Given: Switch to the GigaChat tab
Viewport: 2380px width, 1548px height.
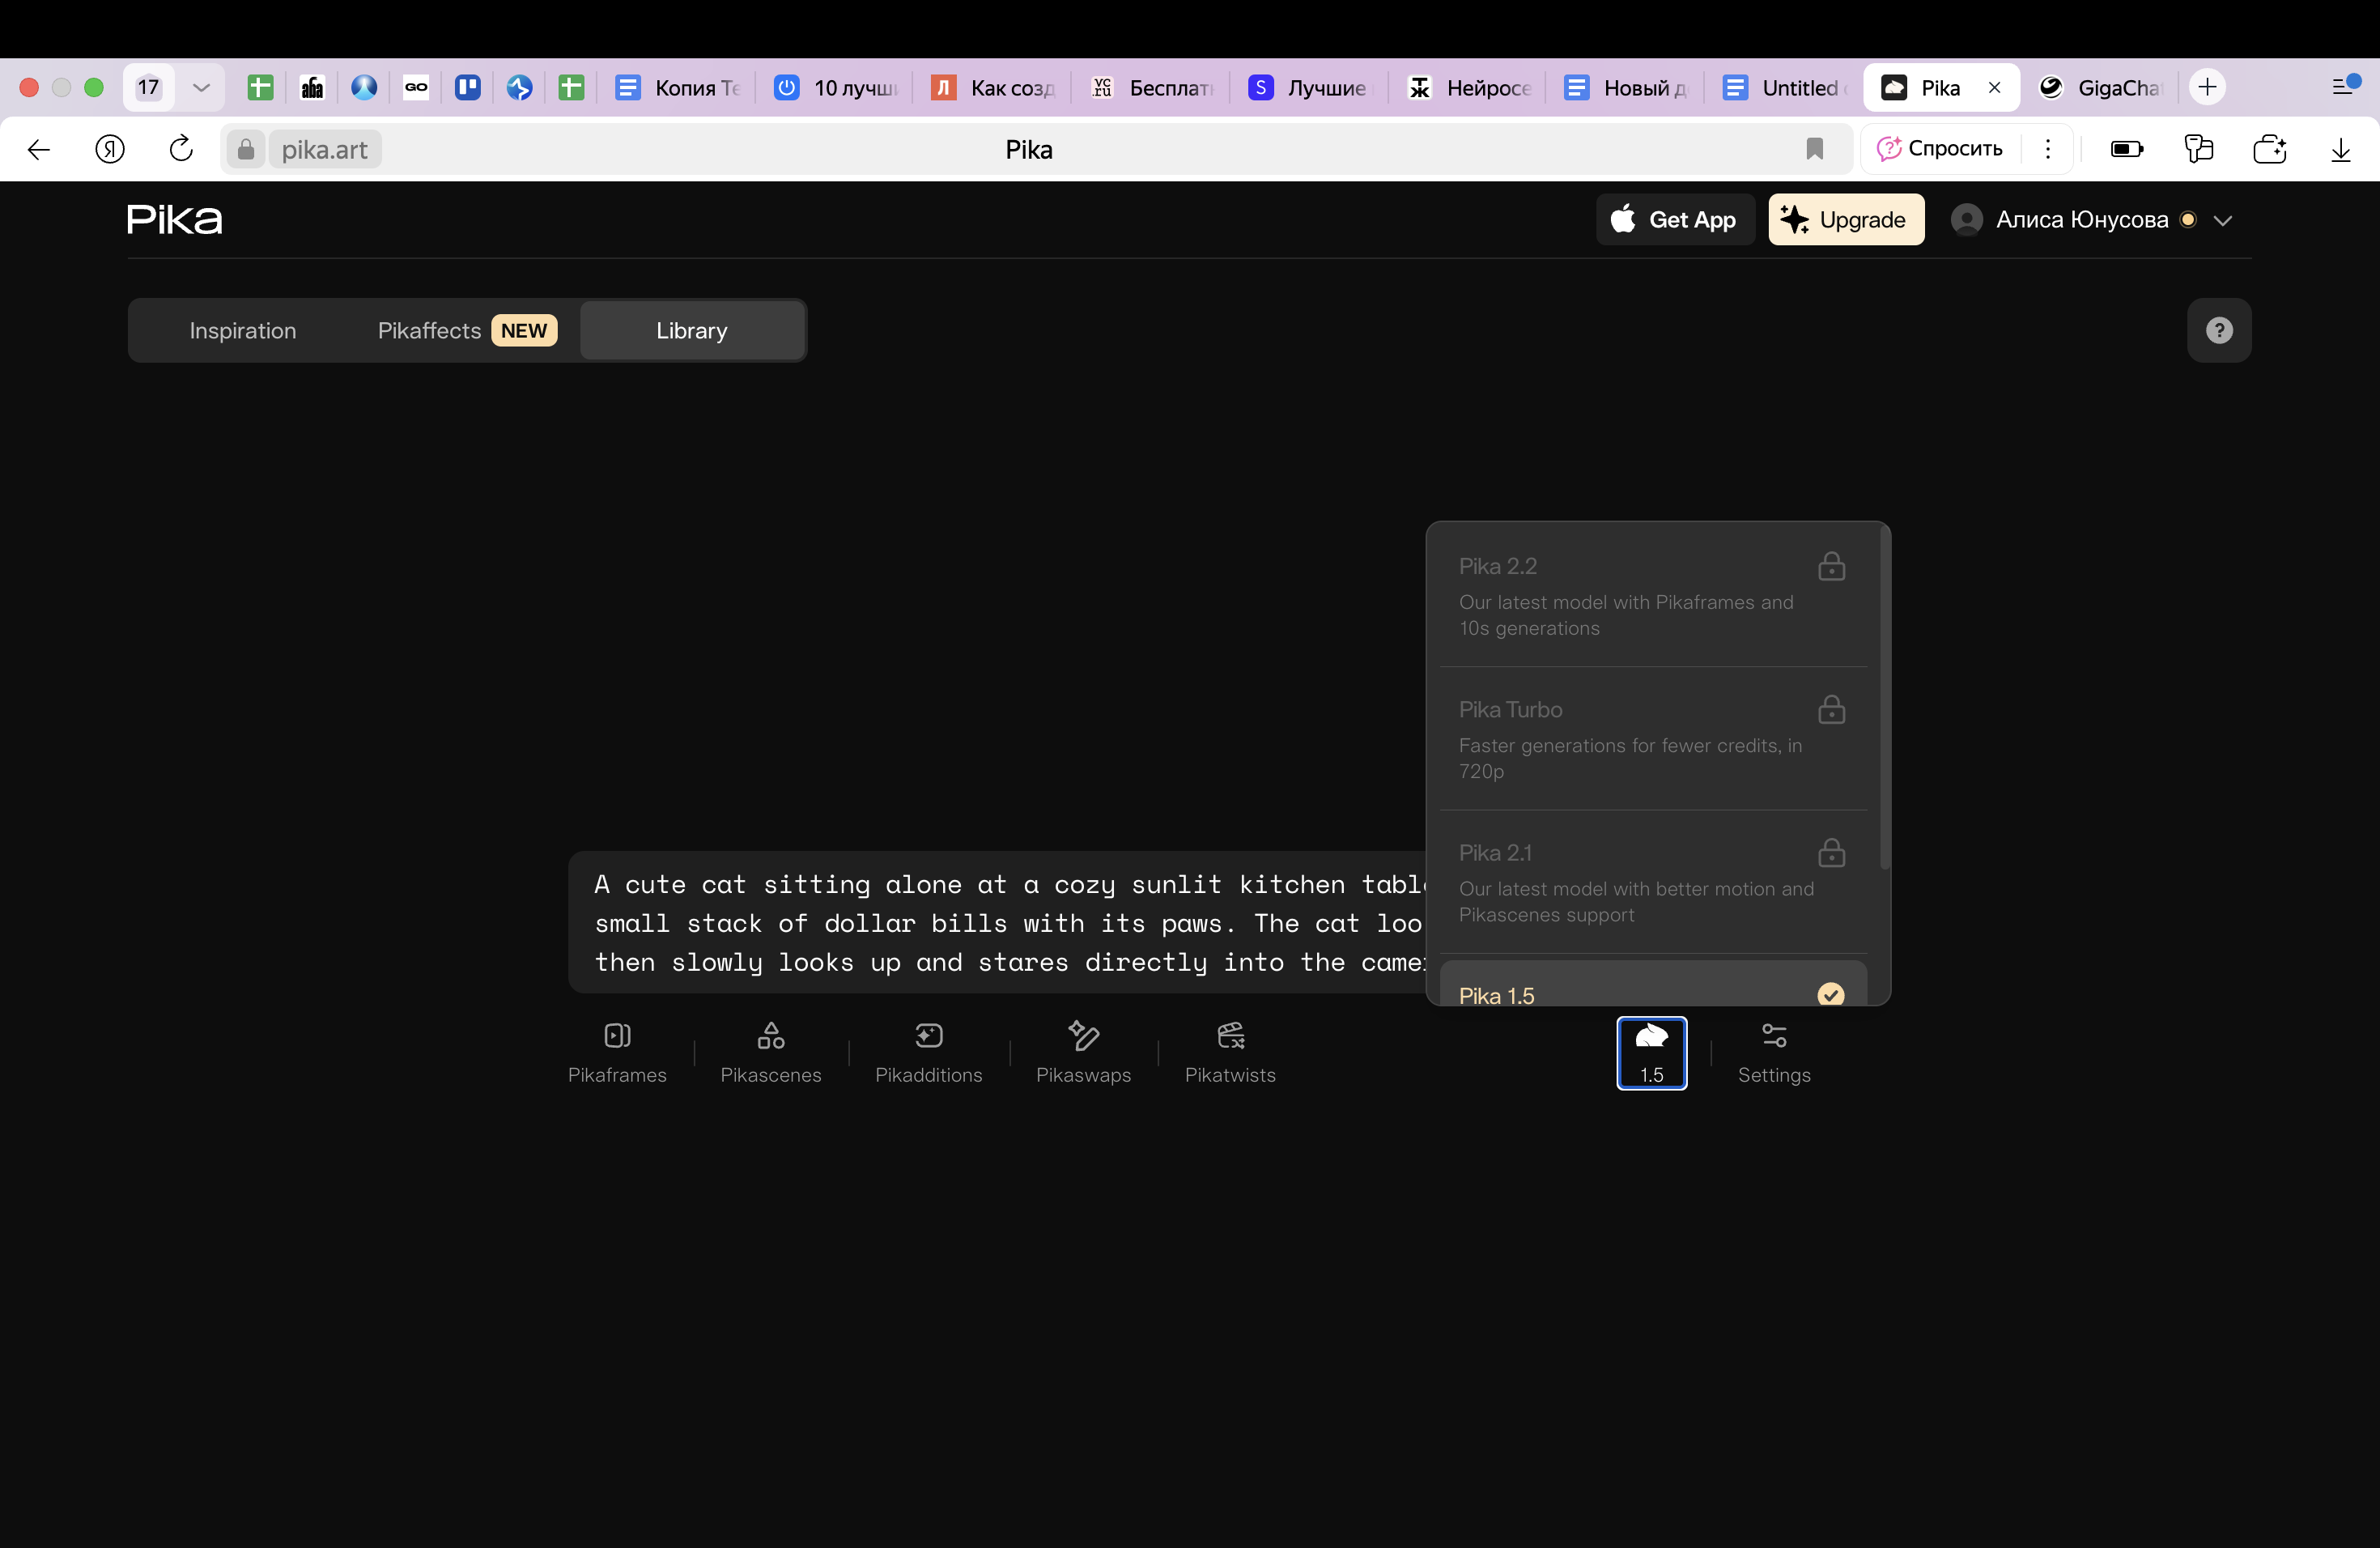Looking at the screenshot, I should 2102,87.
